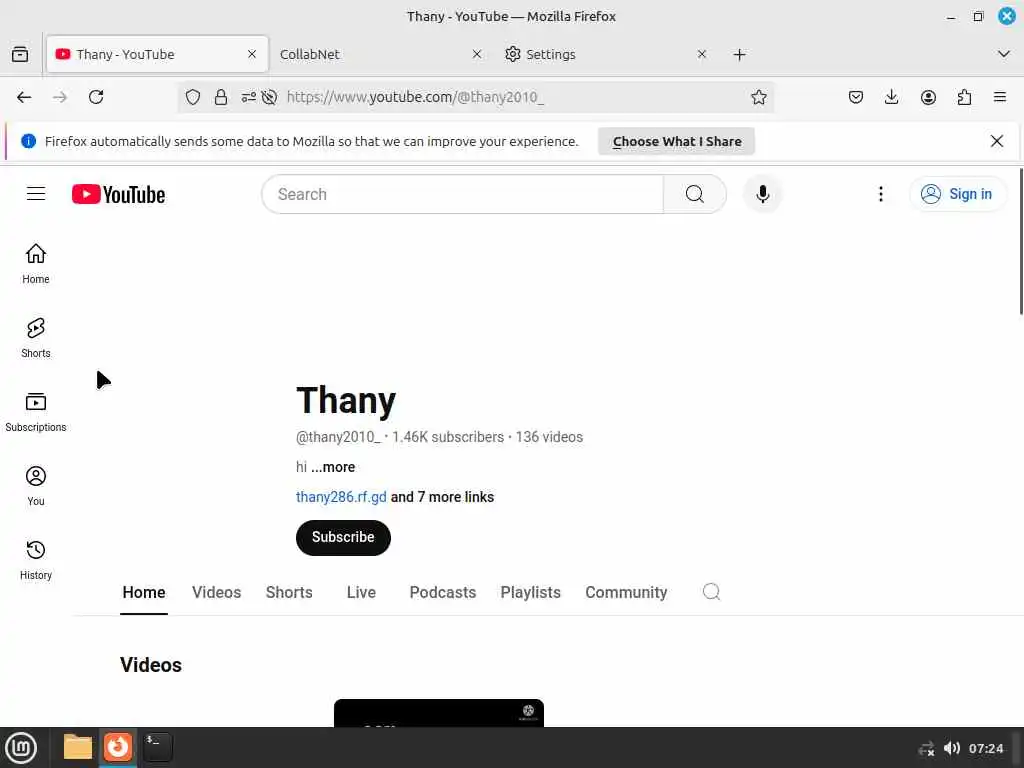Click Choose What I Share button

coord(677,142)
